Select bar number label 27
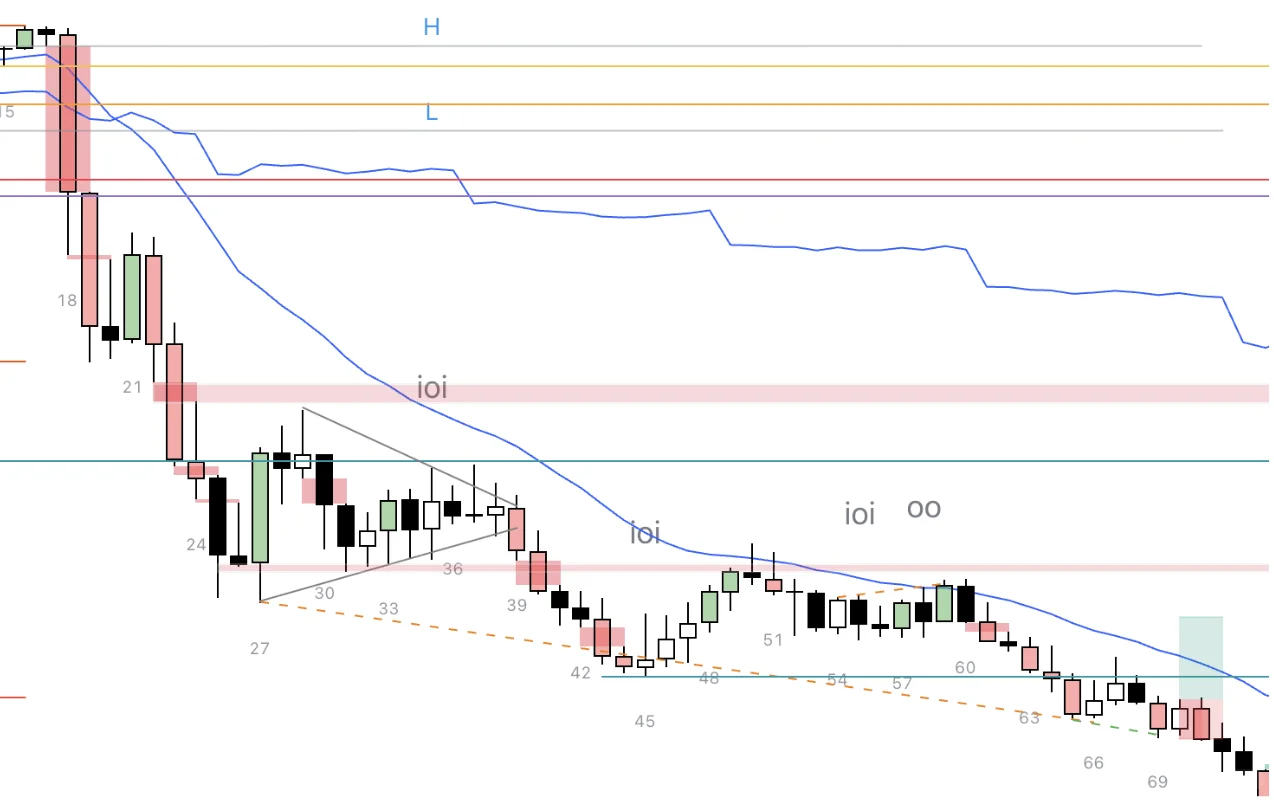The image size is (1274, 800). coord(260,648)
